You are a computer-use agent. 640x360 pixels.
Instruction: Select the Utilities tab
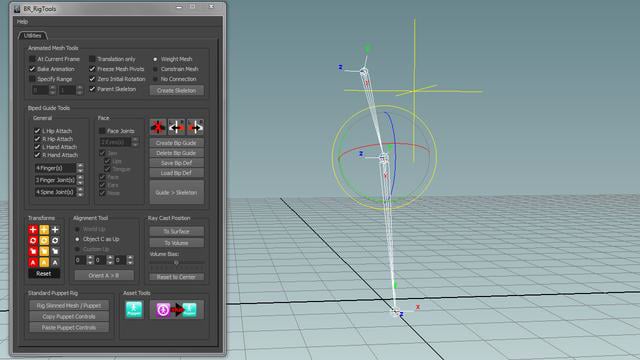coord(32,36)
